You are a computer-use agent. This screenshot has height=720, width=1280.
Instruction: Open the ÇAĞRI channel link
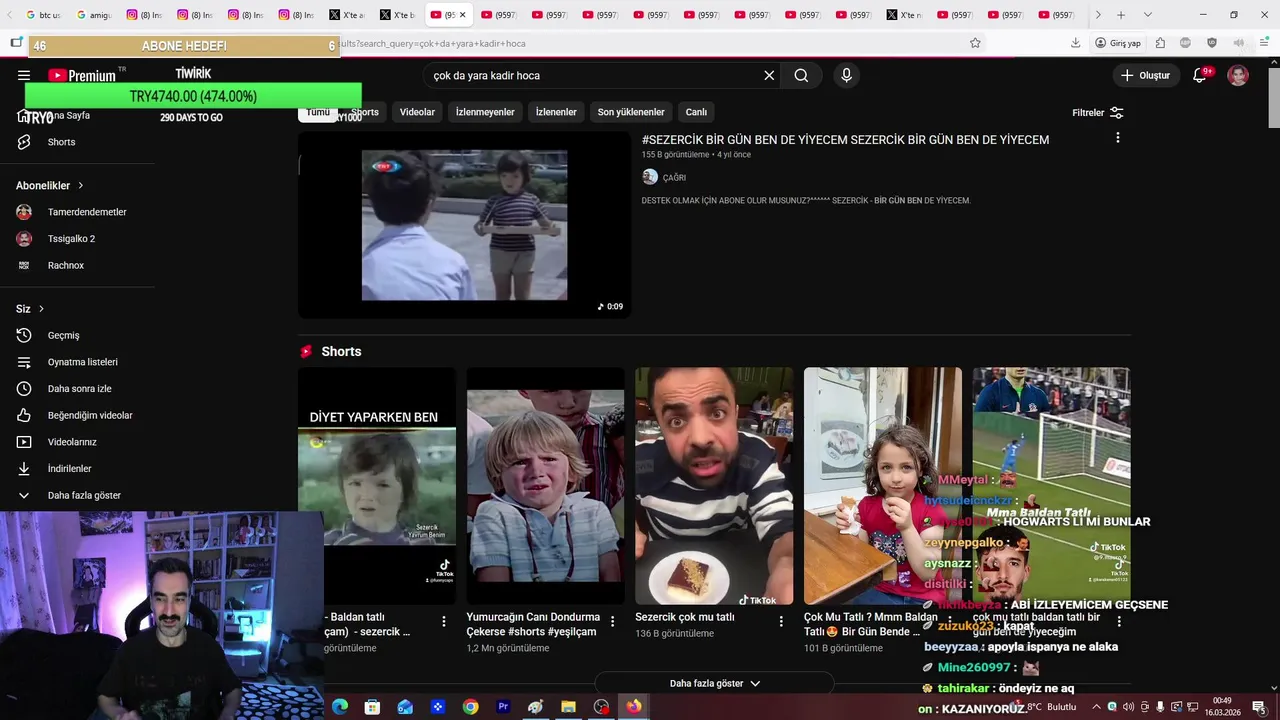point(674,177)
